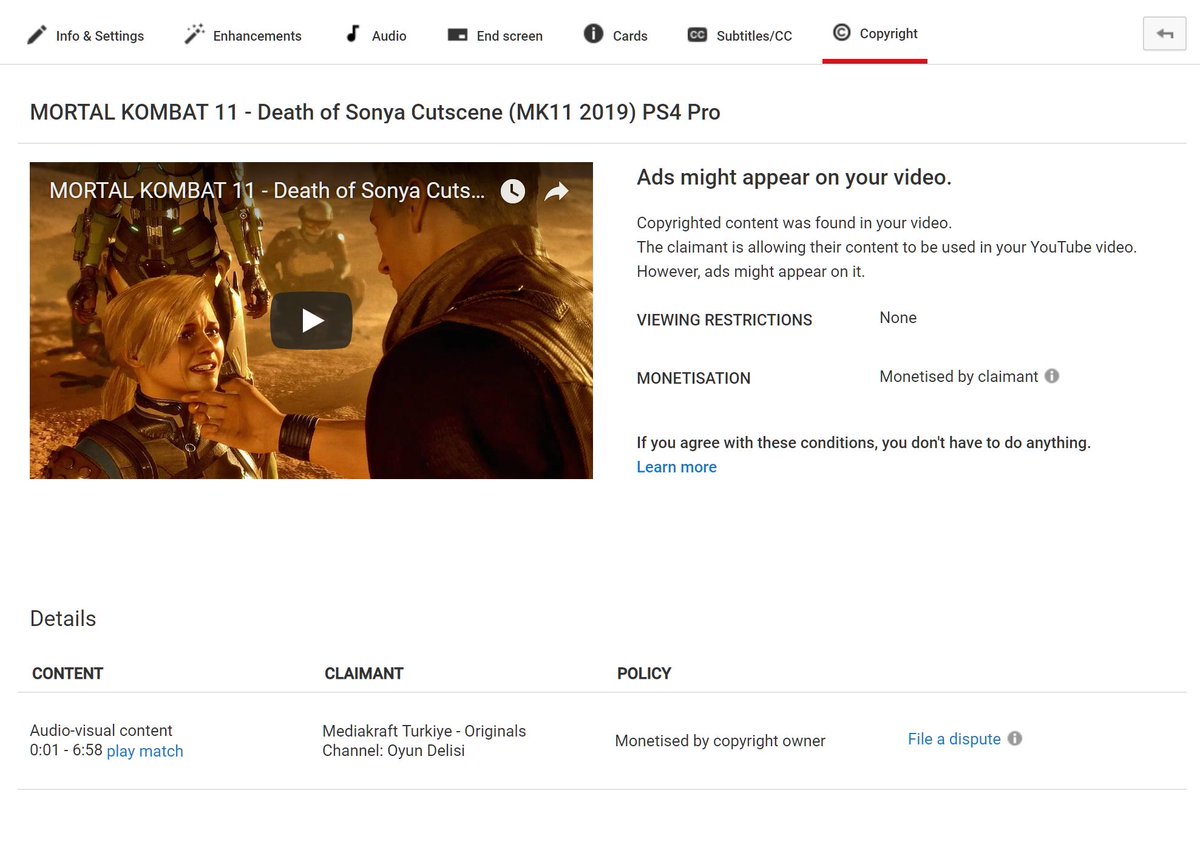This screenshot has height=861, width=1200.
Task: Click the End screen rectangle icon
Action: [457, 35]
